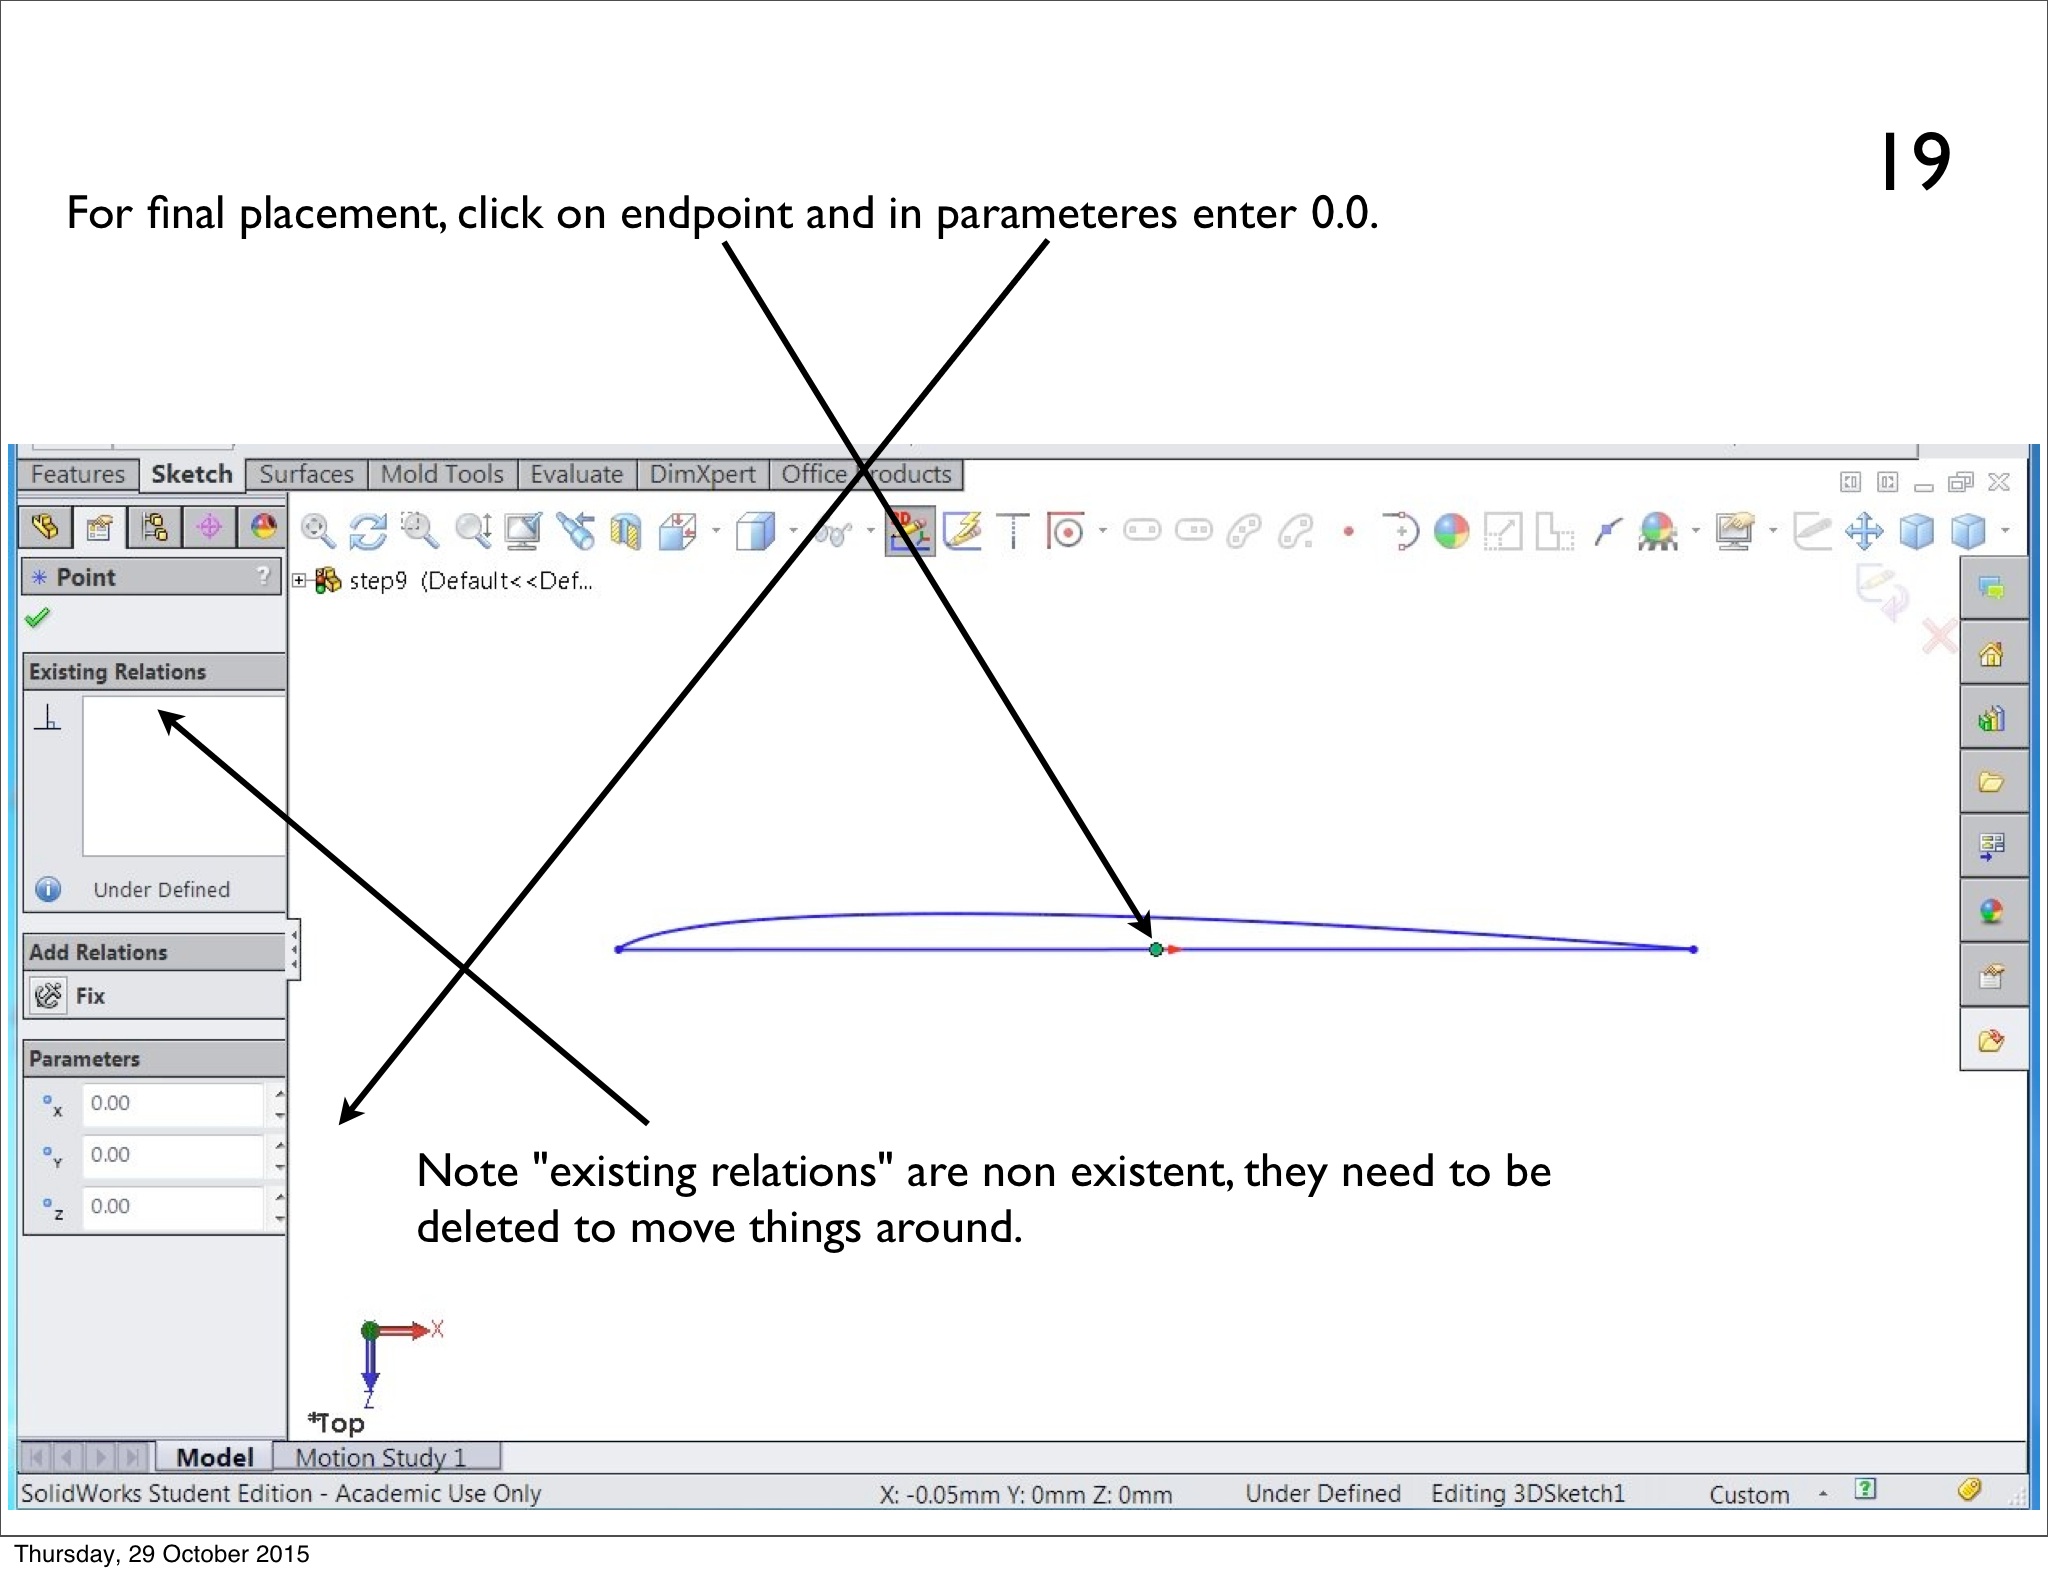Image resolution: width=2048 pixels, height=1576 pixels.
Task: Click the X parameter input field
Action: [173, 1103]
